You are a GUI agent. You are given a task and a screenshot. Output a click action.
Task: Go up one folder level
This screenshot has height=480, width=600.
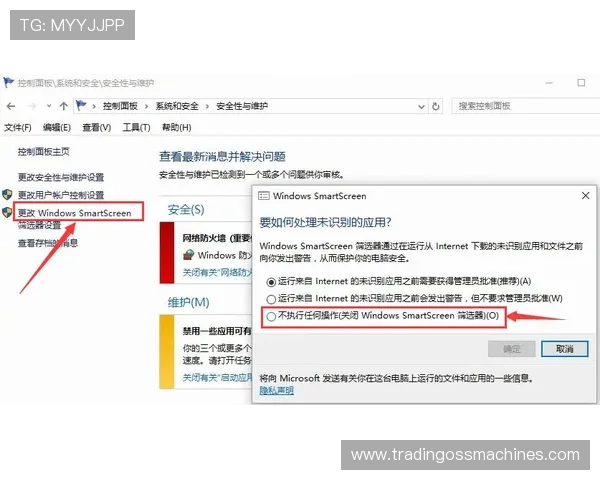click(x=64, y=106)
